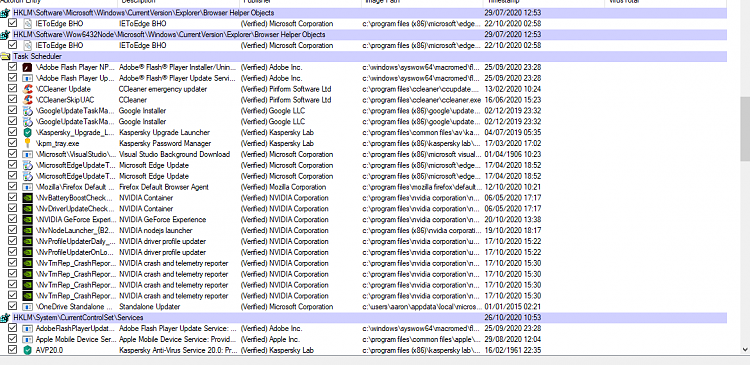Click registry icon beside the Wow6432Node key
Image resolution: width=750 pixels, height=365 pixels.
pyautogui.click(x=5, y=34)
